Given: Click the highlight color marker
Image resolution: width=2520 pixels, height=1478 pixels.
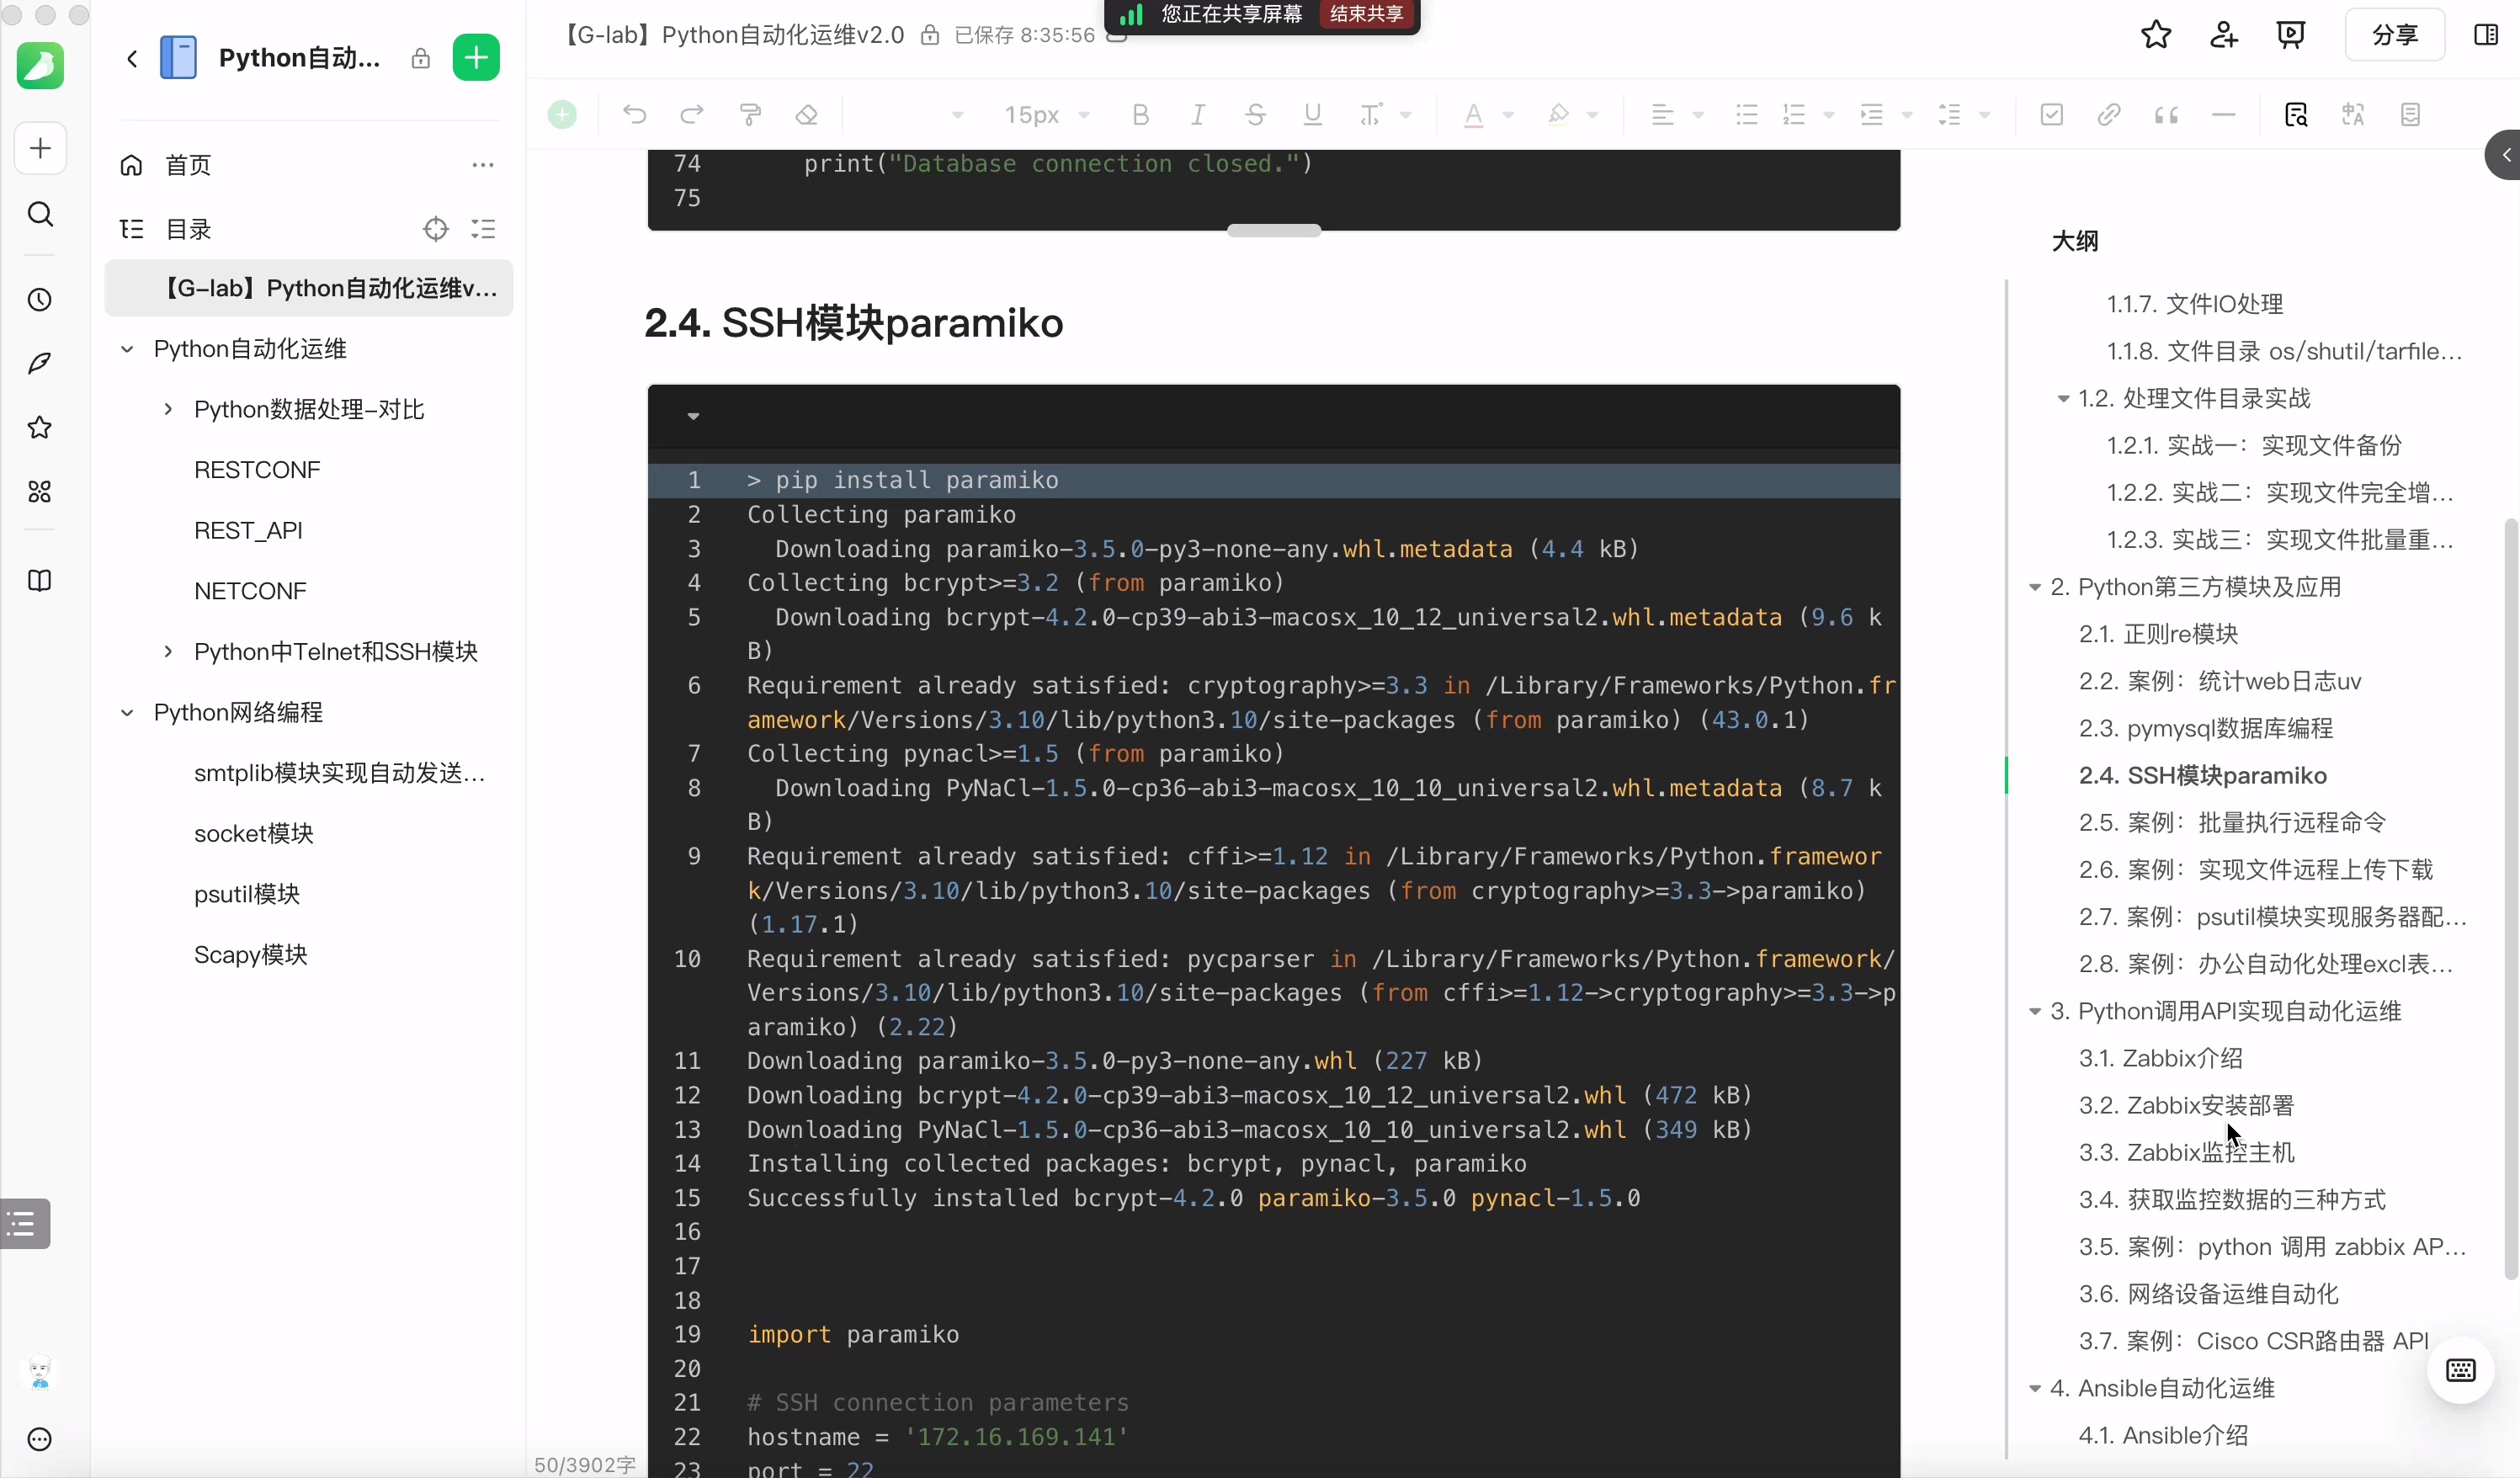Looking at the screenshot, I should tap(1558, 115).
